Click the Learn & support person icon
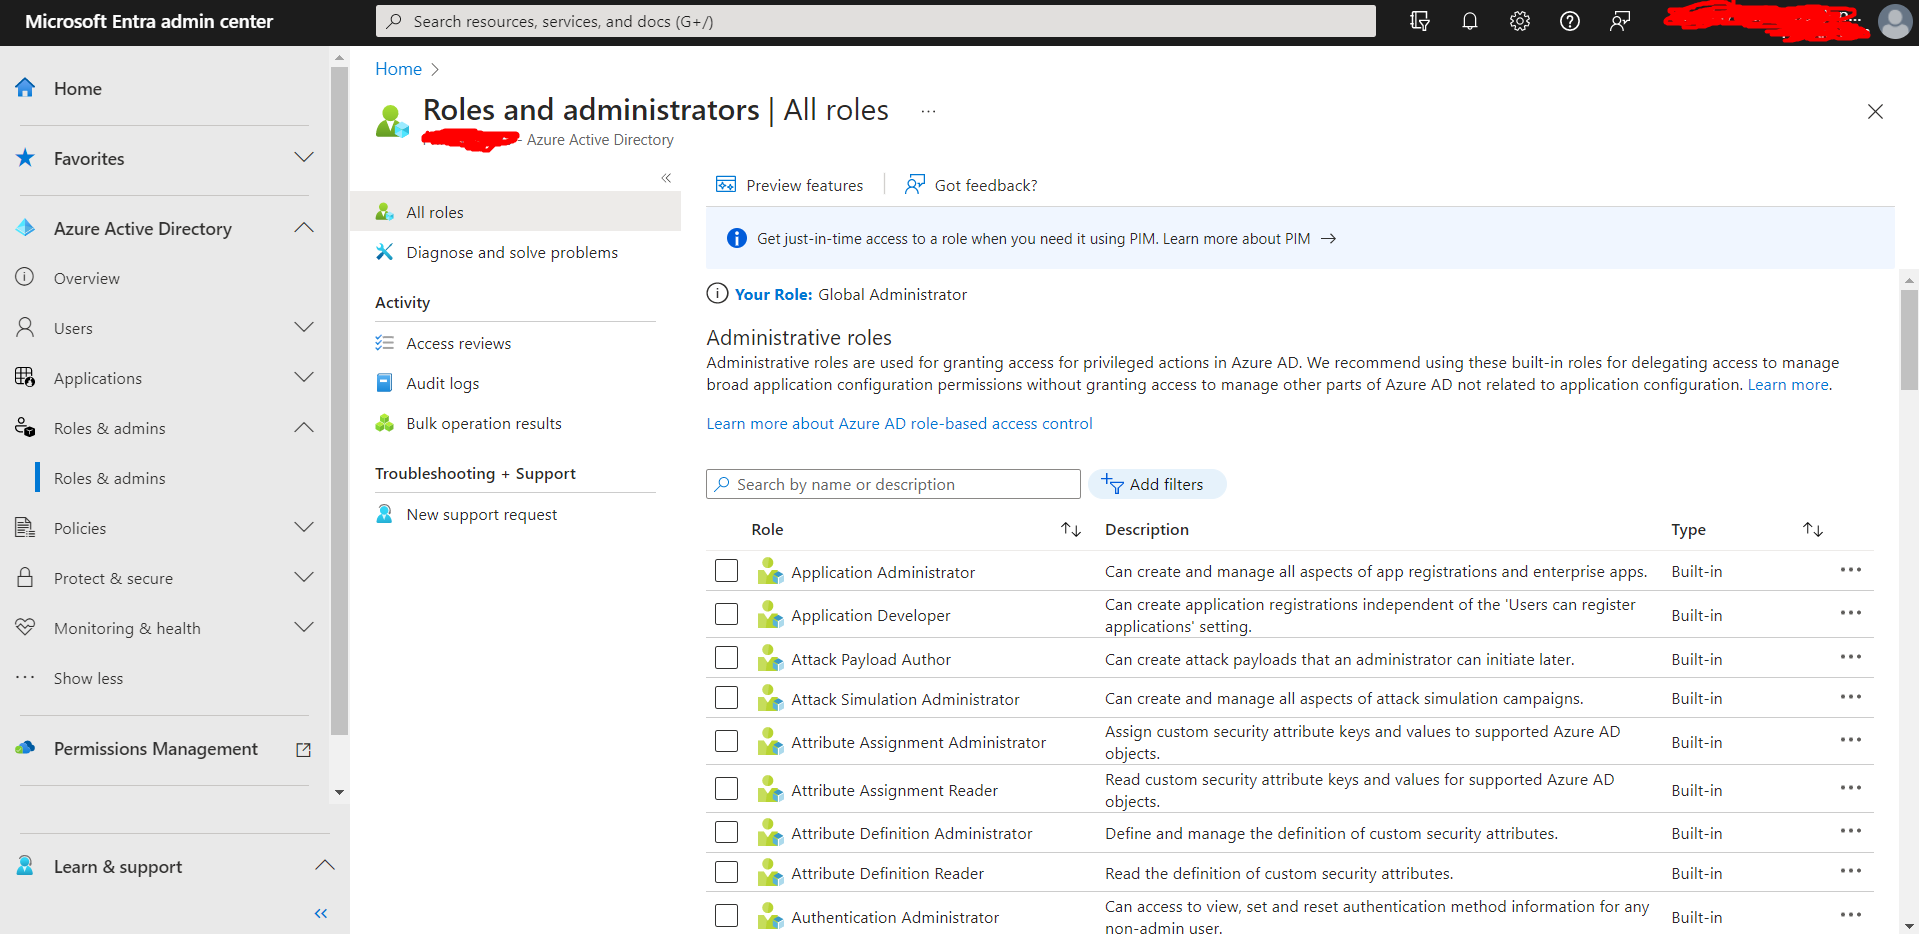1919x934 pixels. point(26,866)
